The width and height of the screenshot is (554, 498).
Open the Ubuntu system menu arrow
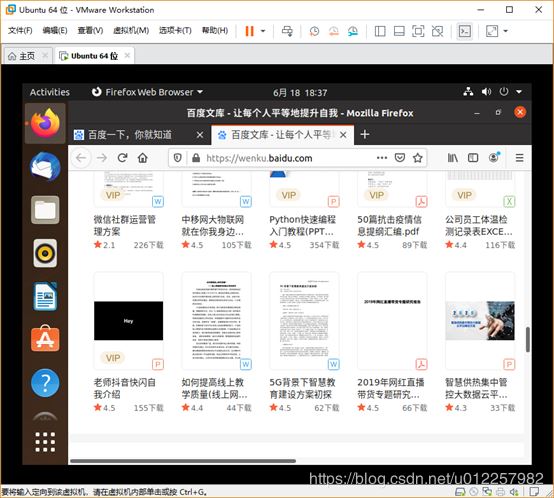point(519,92)
